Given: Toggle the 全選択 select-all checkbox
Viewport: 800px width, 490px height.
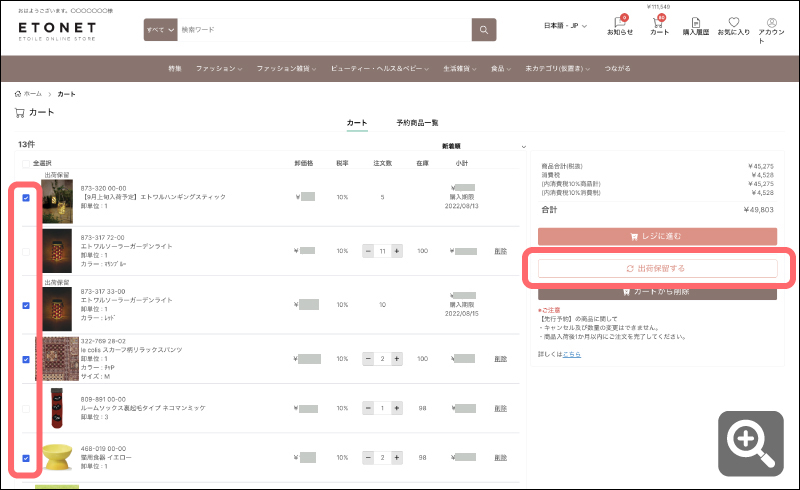Looking at the screenshot, I should pos(26,164).
